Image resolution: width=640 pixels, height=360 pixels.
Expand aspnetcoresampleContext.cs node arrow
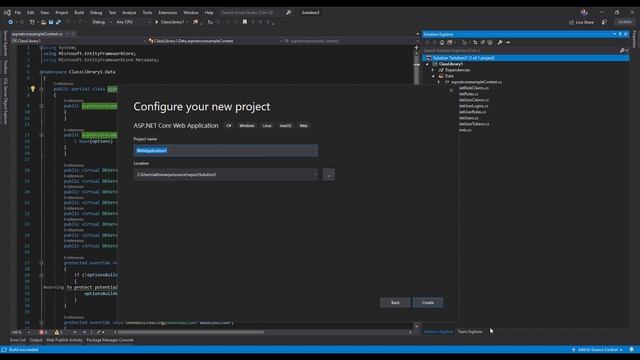click(x=439, y=82)
